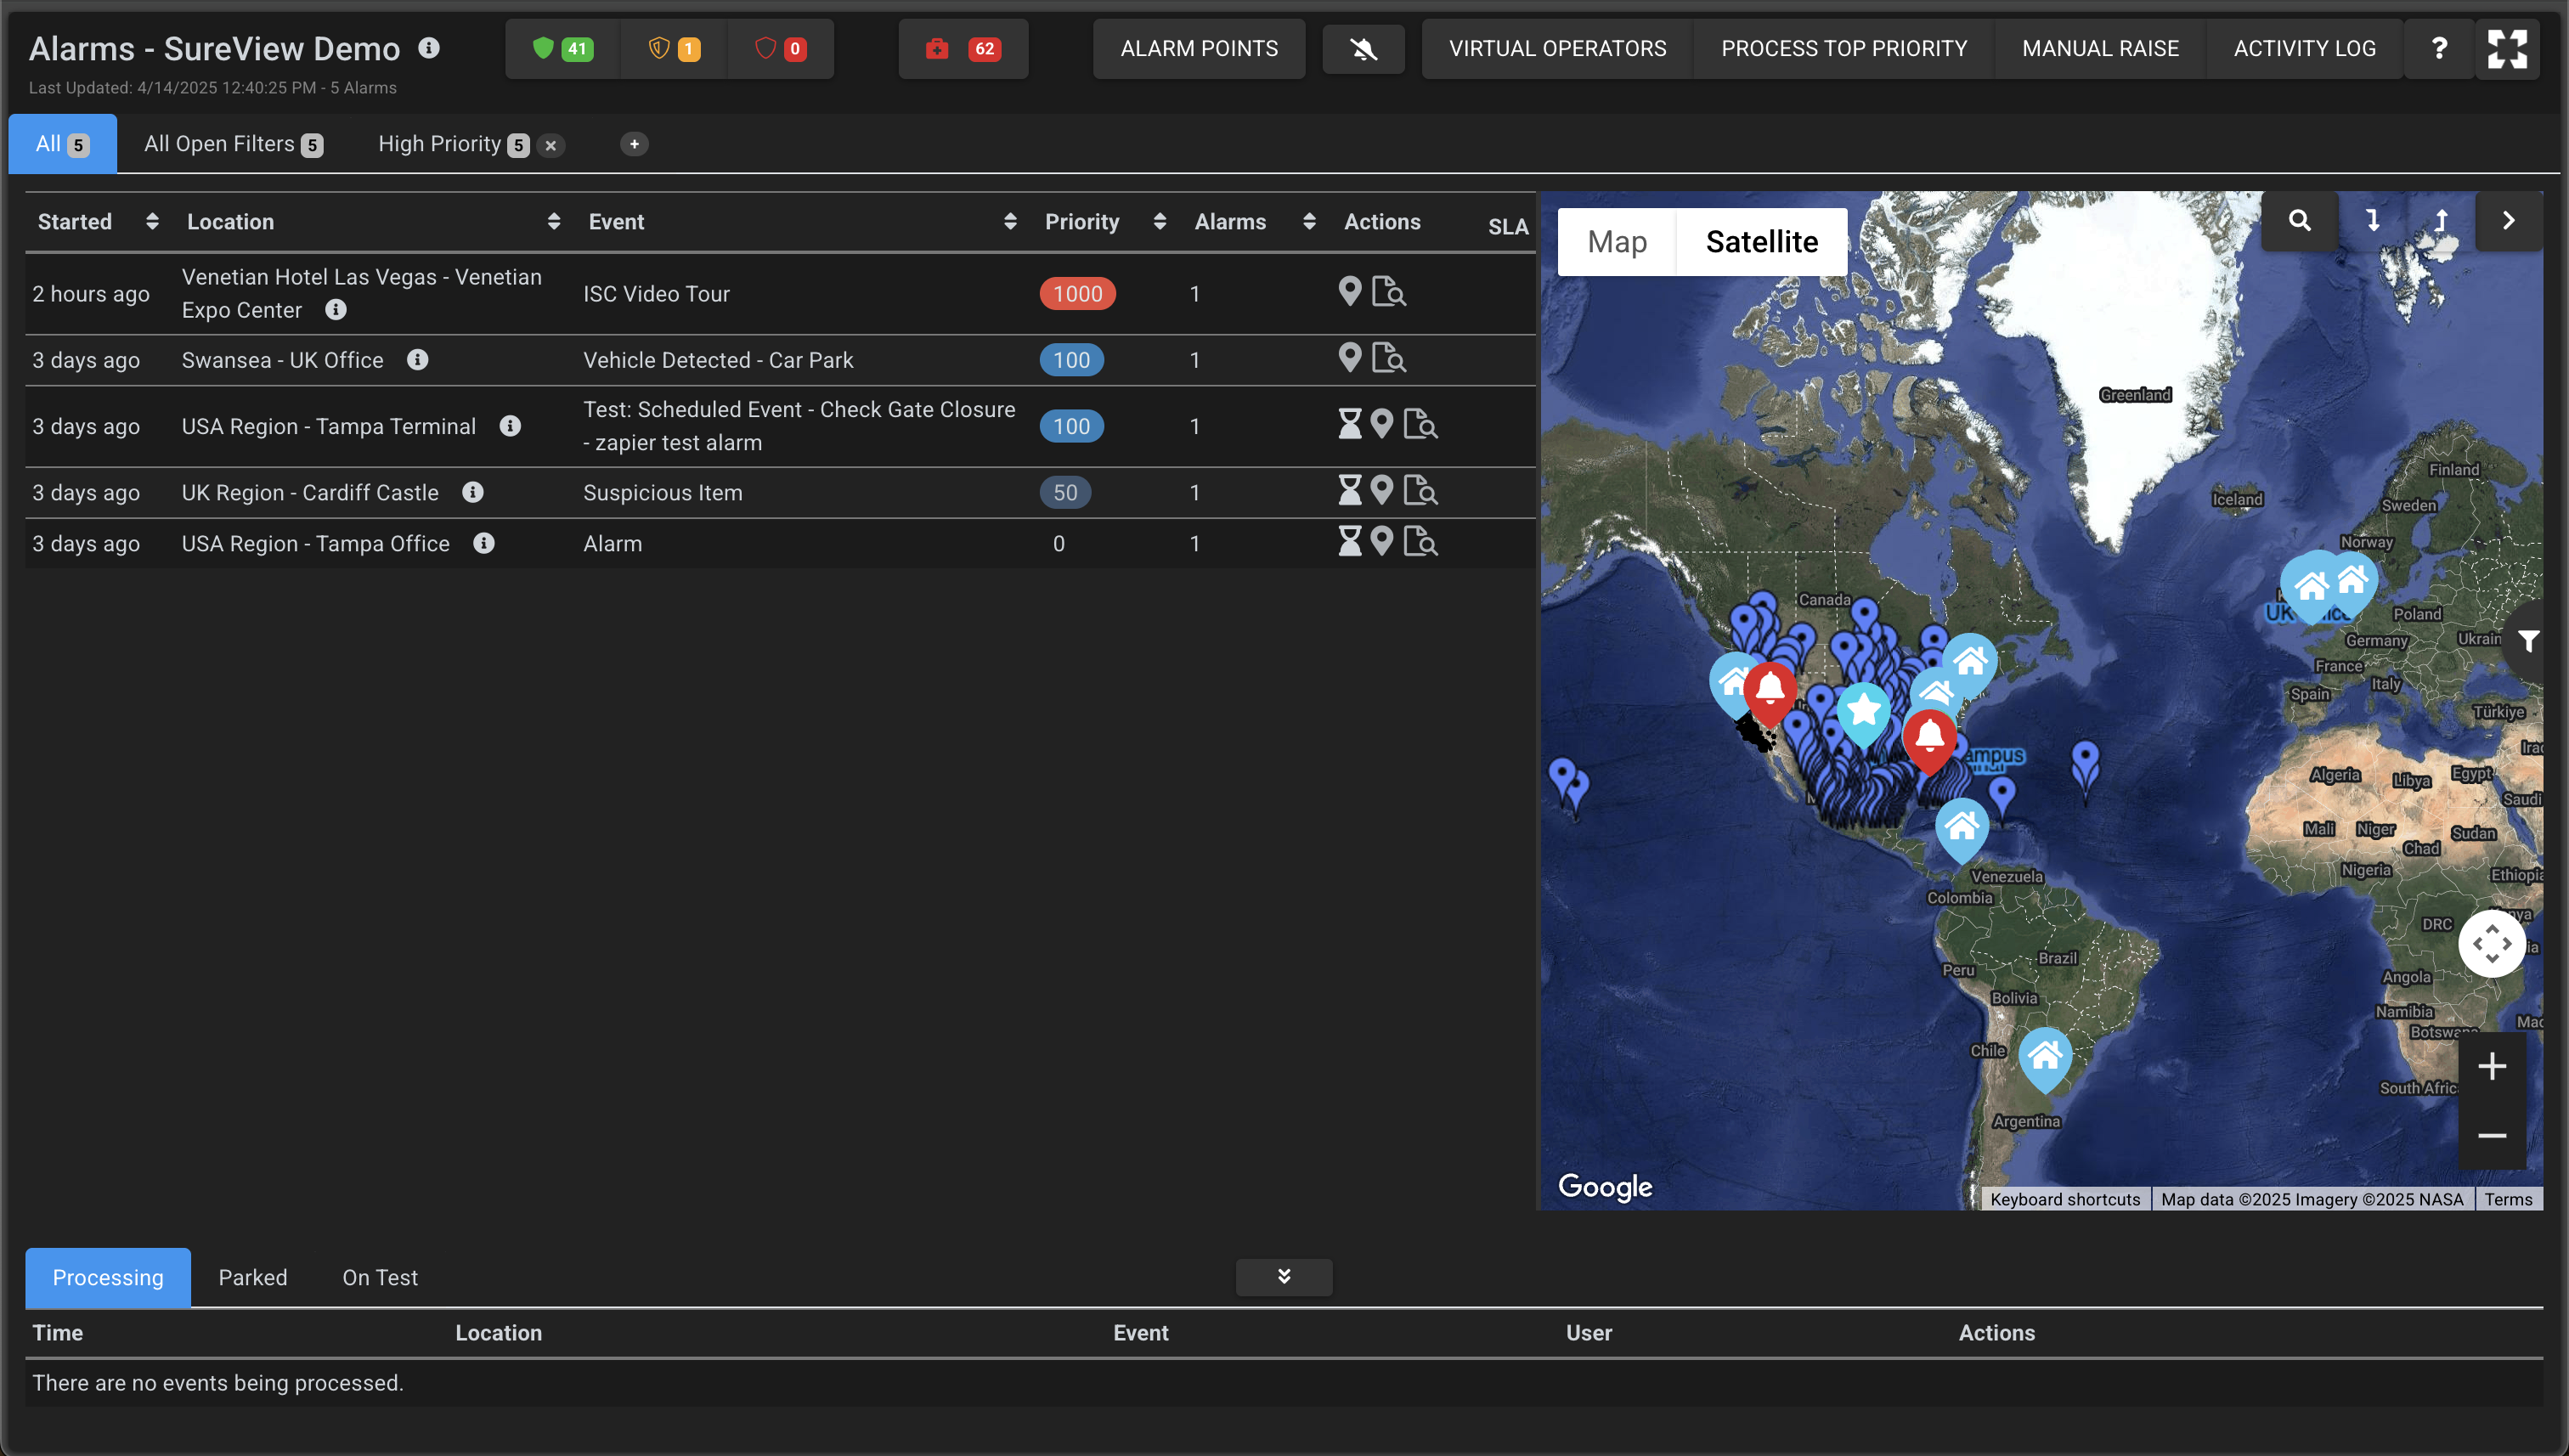This screenshot has width=2569, height=1456.
Task: Click Process Top Priority
Action: (x=1843, y=48)
